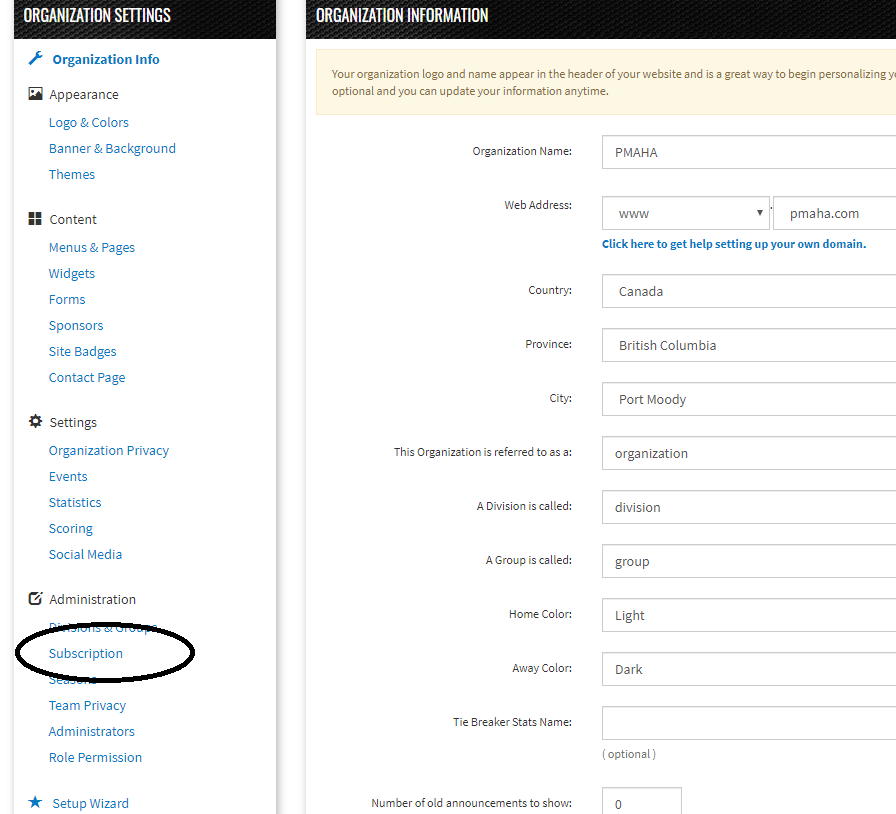Click the old announcements count field
Viewport: 896px width, 814px height.
coord(641,802)
